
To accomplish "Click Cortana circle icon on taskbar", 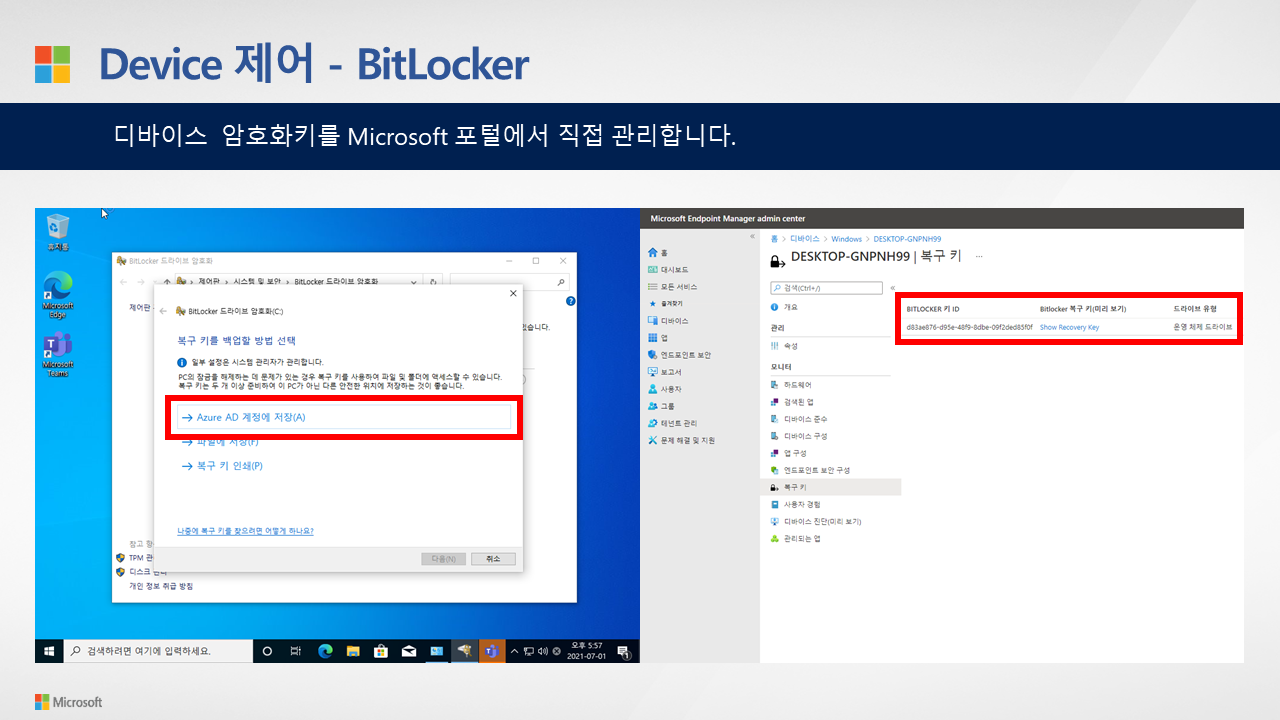I will coord(267,651).
